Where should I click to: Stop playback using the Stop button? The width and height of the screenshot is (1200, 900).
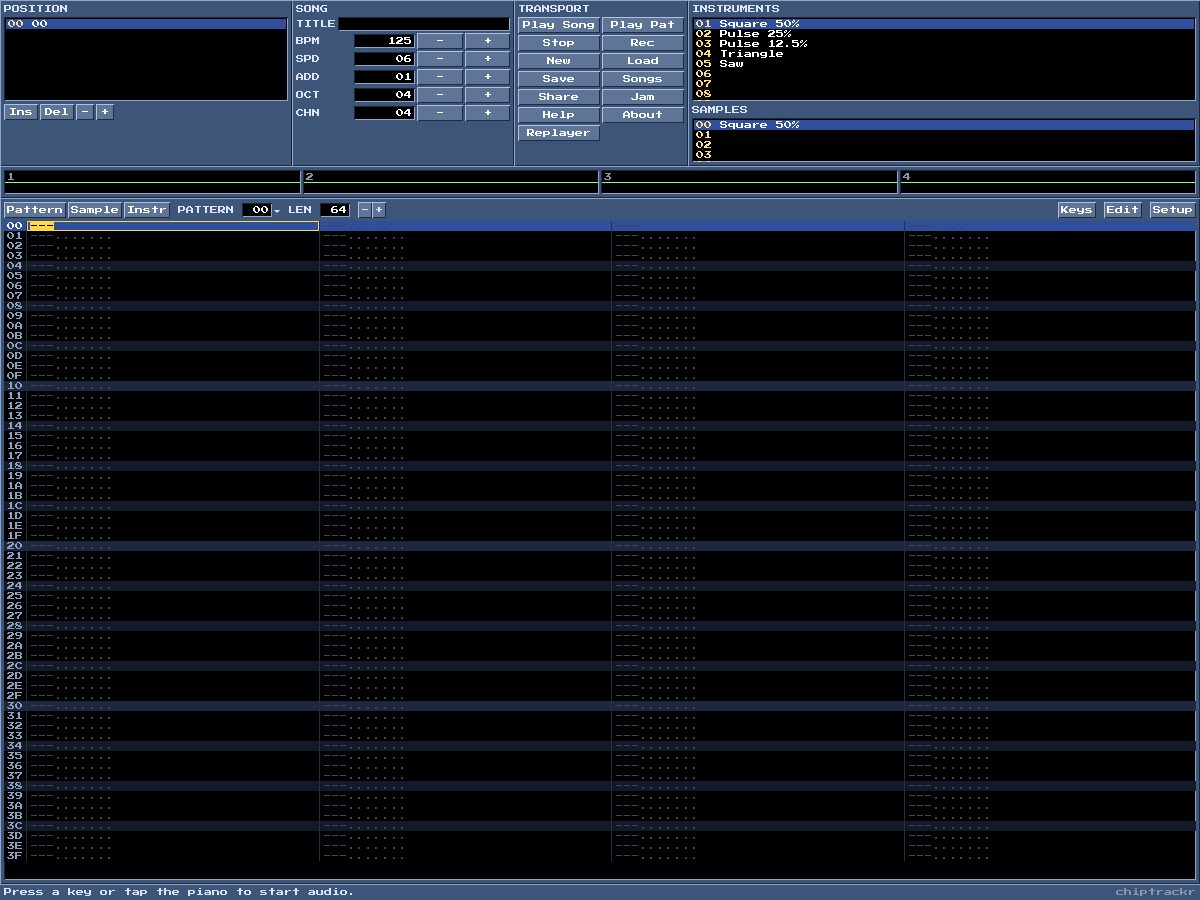[558, 43]
